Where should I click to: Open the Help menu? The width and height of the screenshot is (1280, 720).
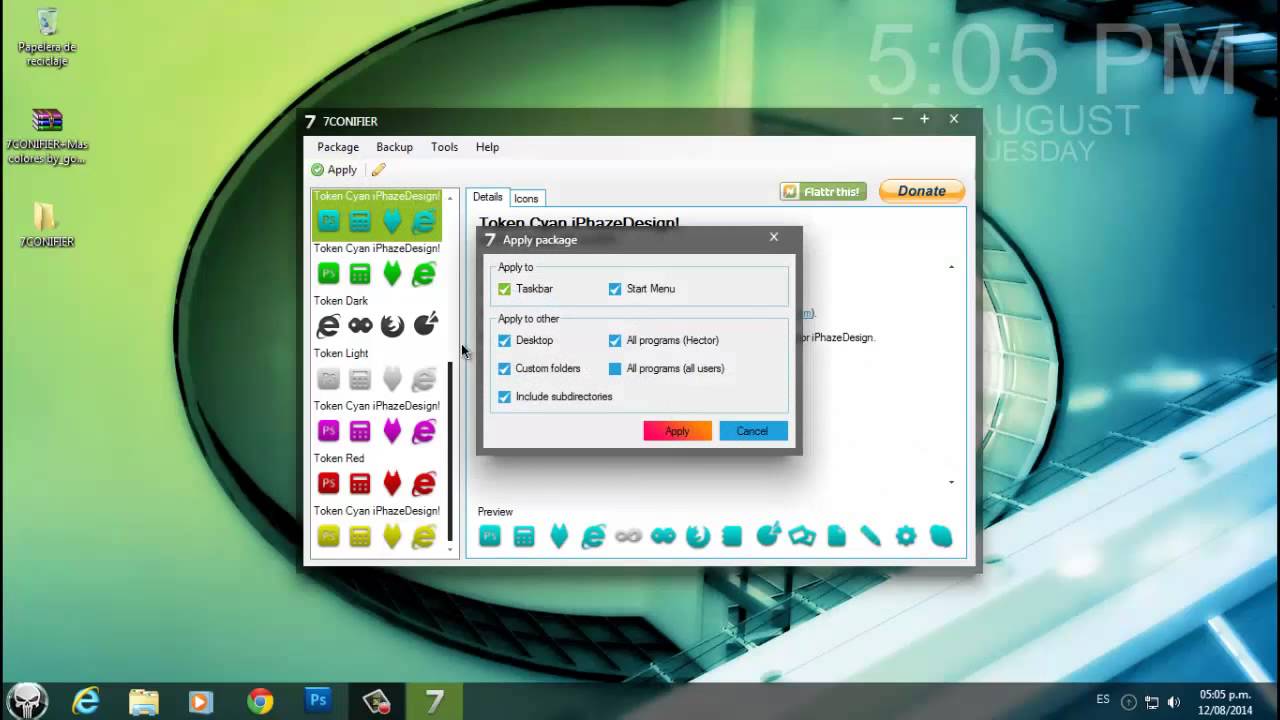(487, 147)
